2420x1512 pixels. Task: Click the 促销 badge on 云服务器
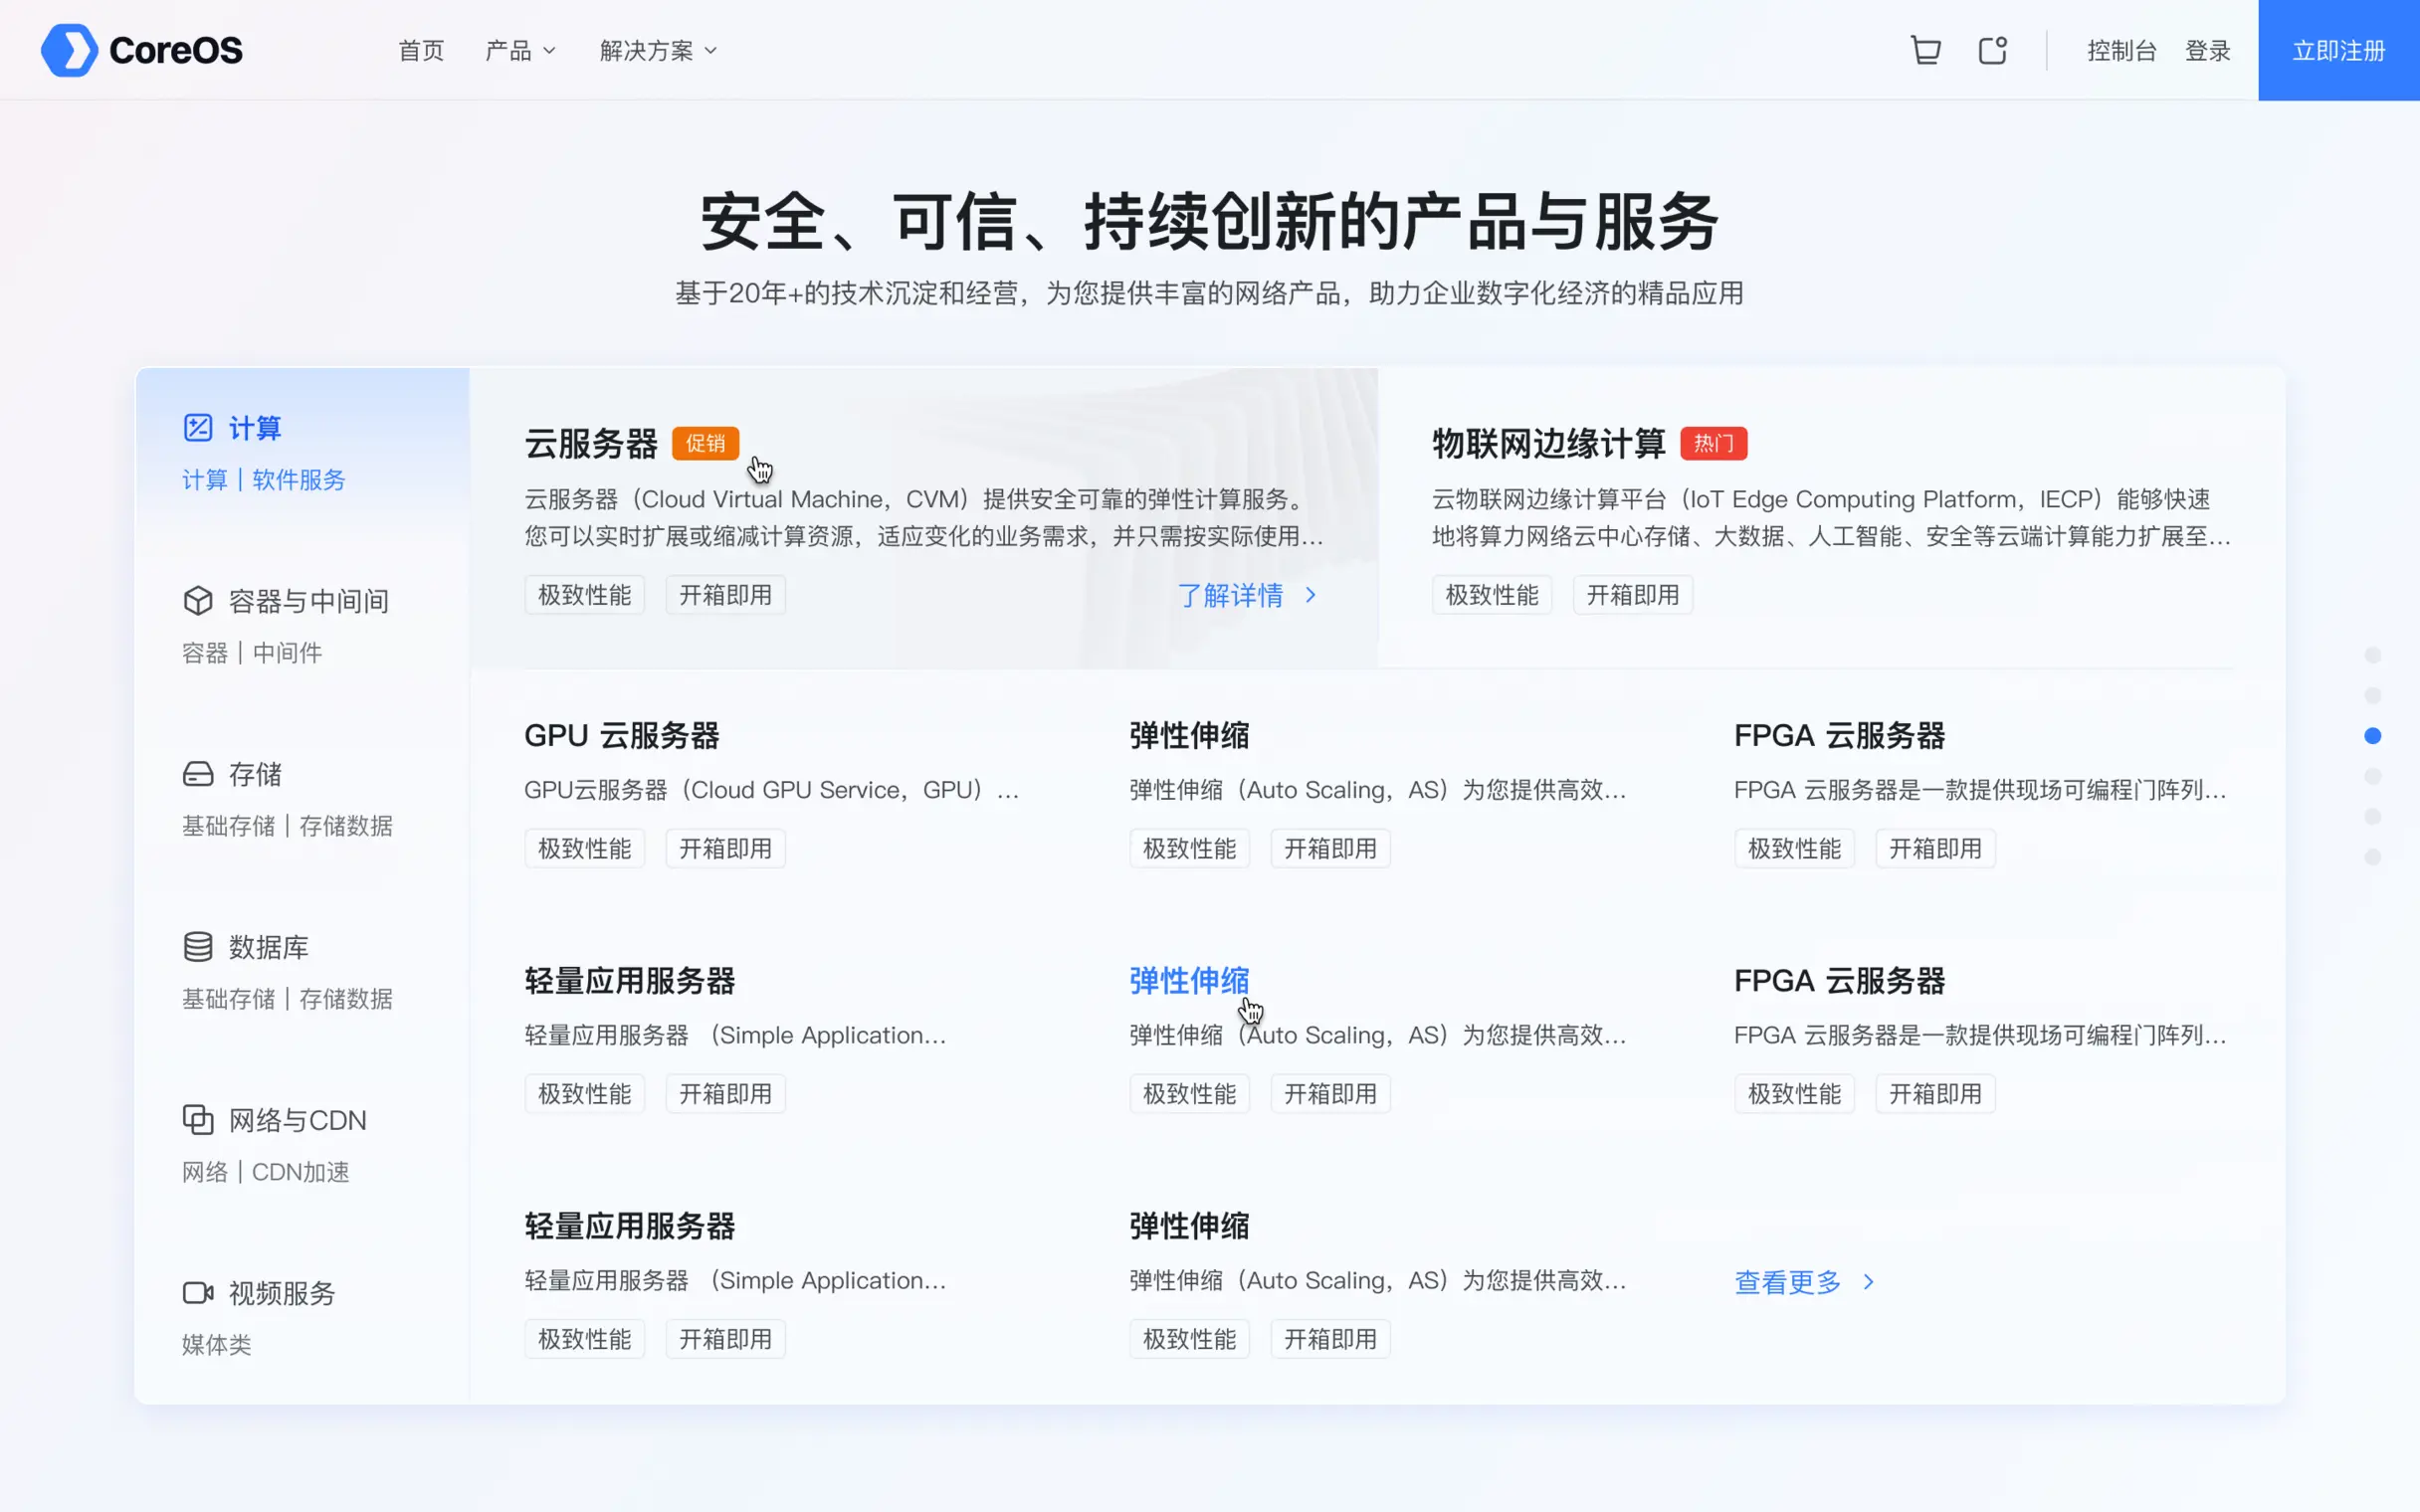(x=705, y=443)
